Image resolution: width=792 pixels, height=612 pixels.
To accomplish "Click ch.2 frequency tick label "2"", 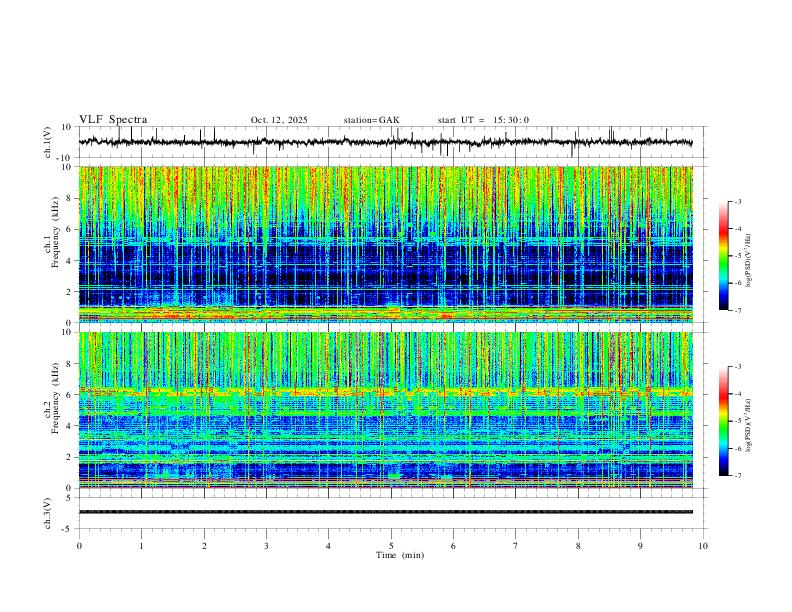I will pyautogui.click(x=69, y=457).
